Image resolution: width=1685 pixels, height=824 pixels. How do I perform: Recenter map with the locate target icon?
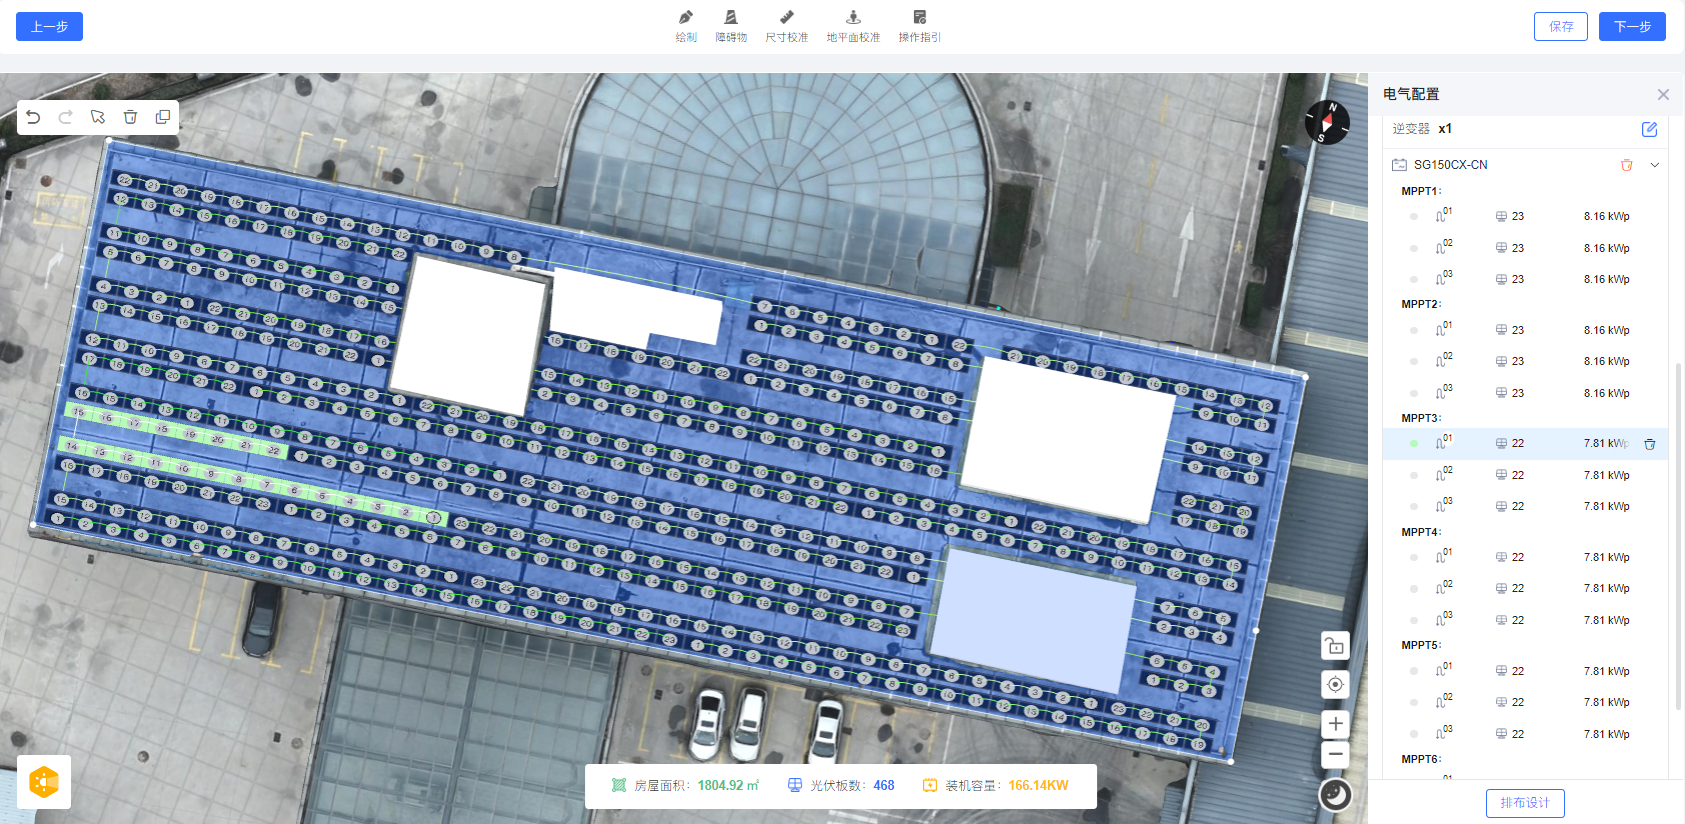1335,684
